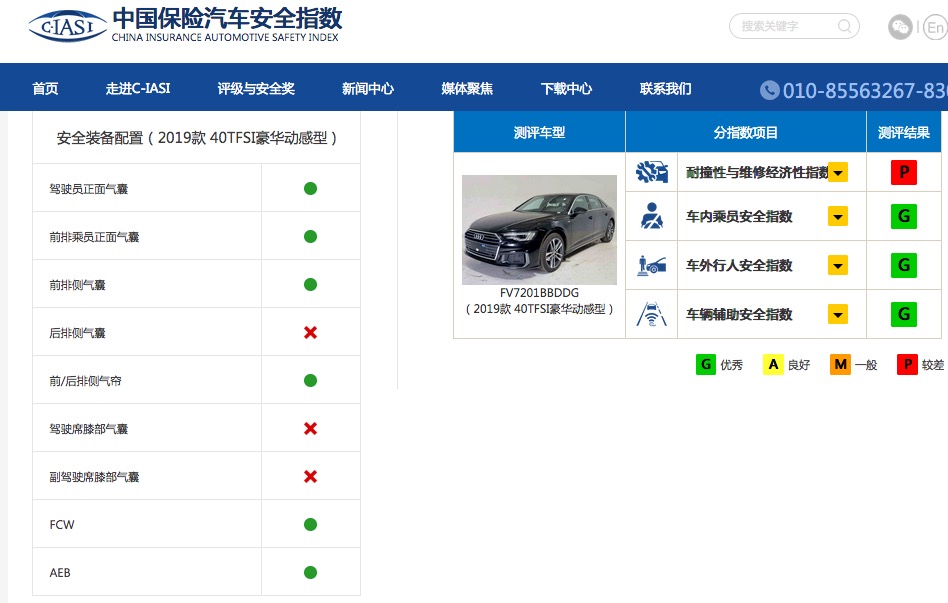
Task: Open the 走进C-IASI menu item
Action: [x=138, y=89]
